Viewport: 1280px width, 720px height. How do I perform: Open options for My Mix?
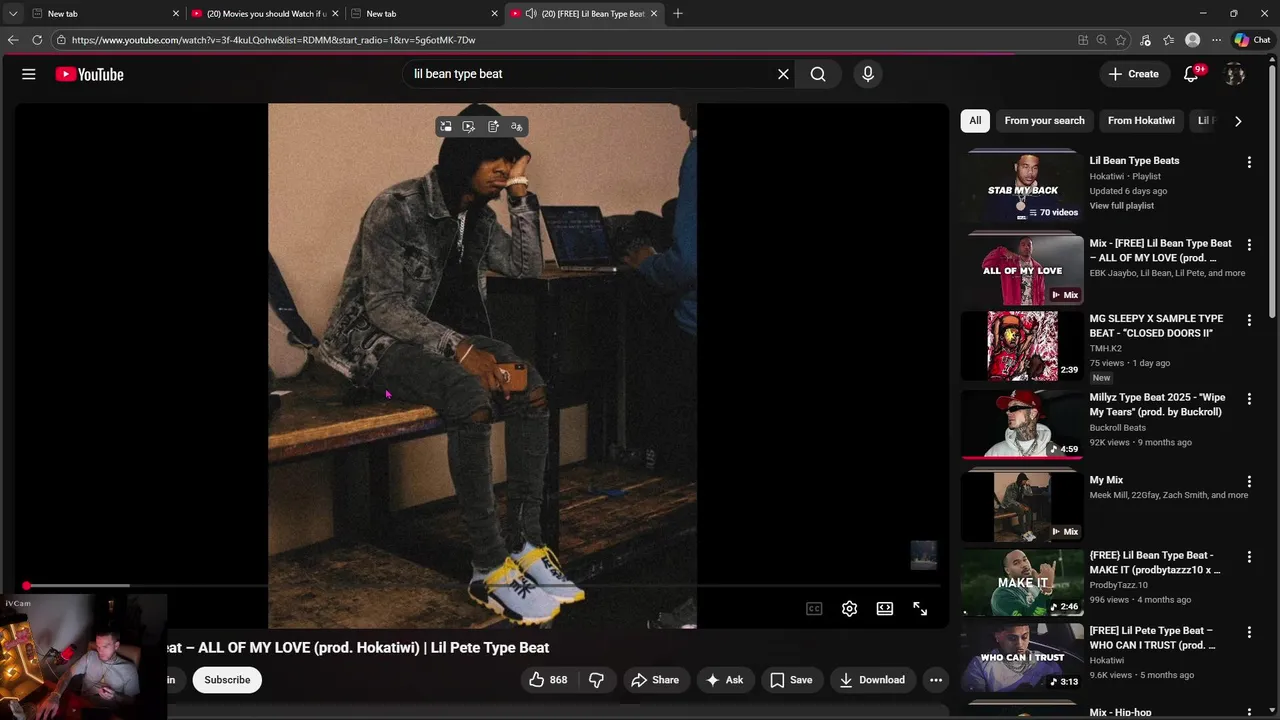1249,482
